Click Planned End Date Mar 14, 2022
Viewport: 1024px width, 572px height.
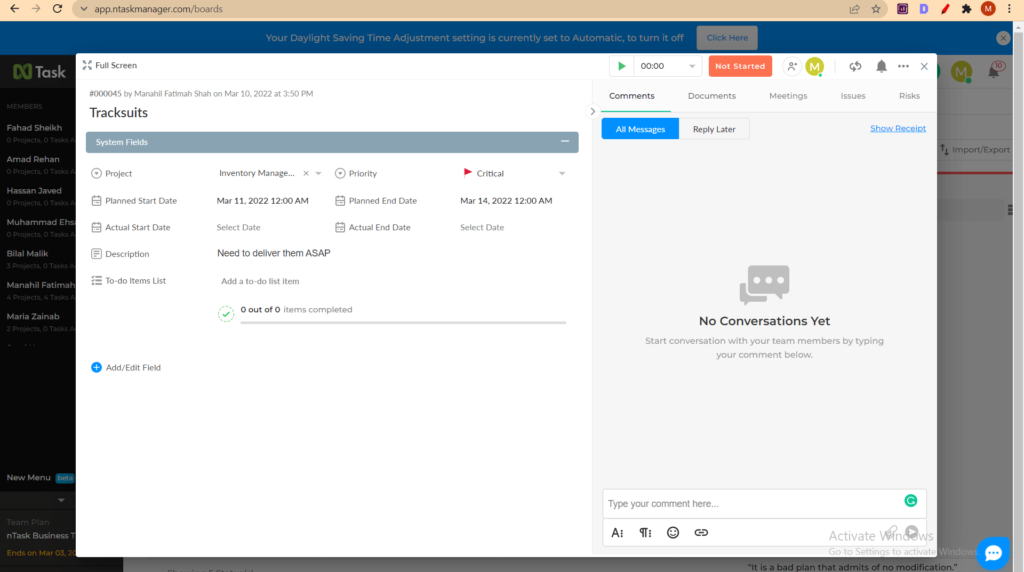point(506,200)
